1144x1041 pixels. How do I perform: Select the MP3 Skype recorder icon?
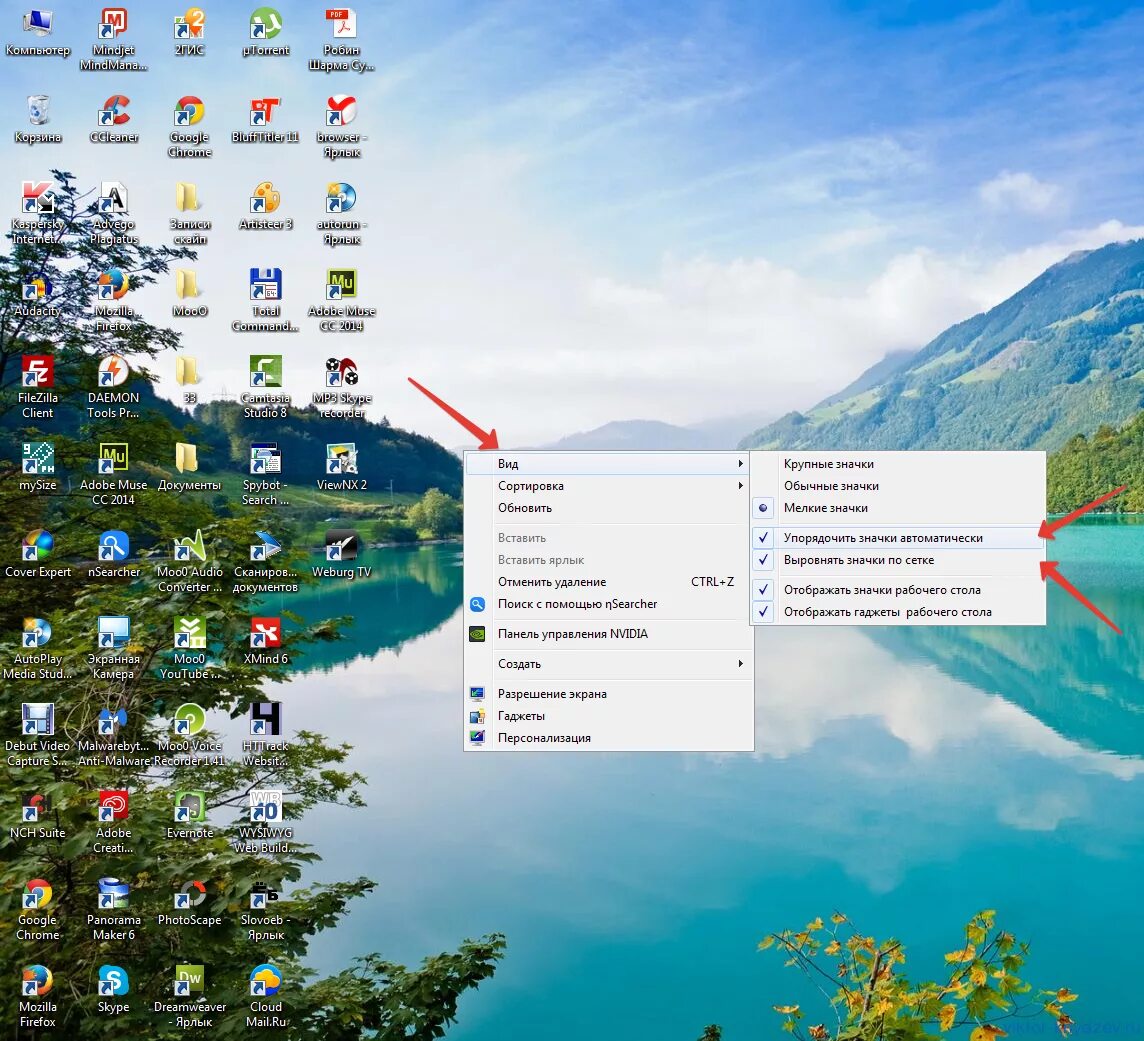[x=341, y=387]
